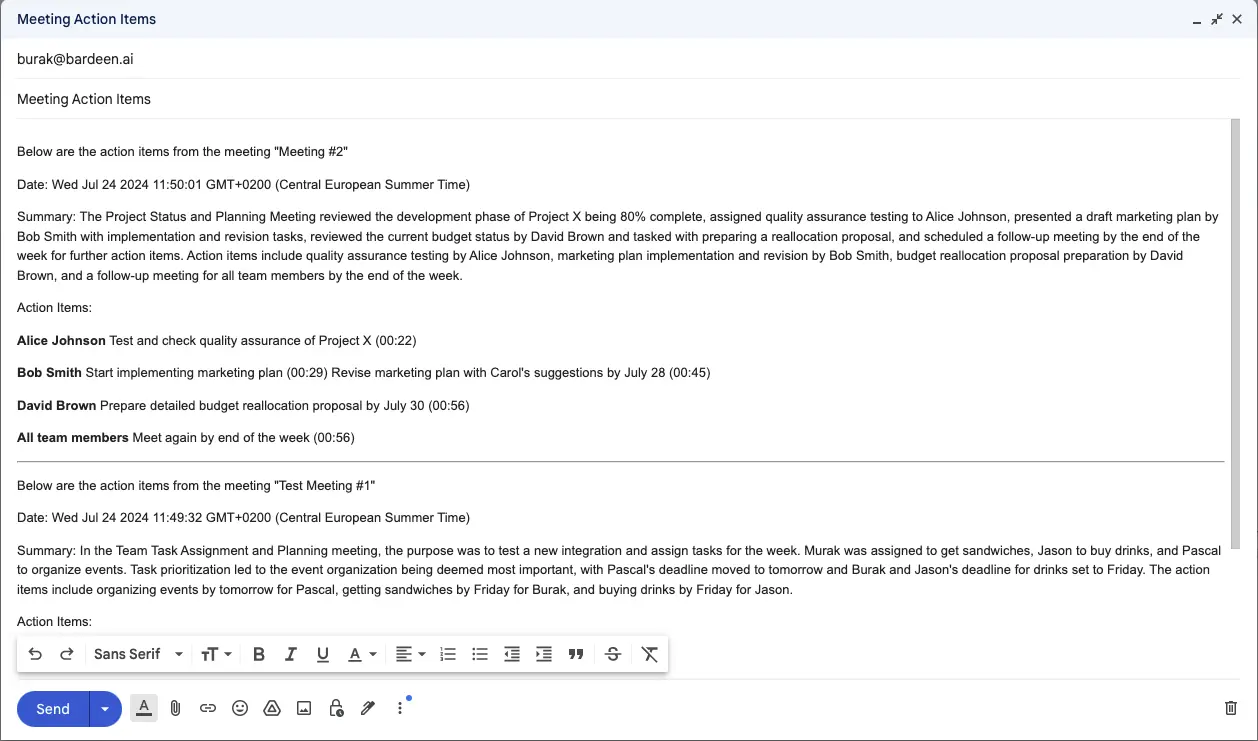Click the bold name David Brown

pyautogui.click(x=57, y=405)
